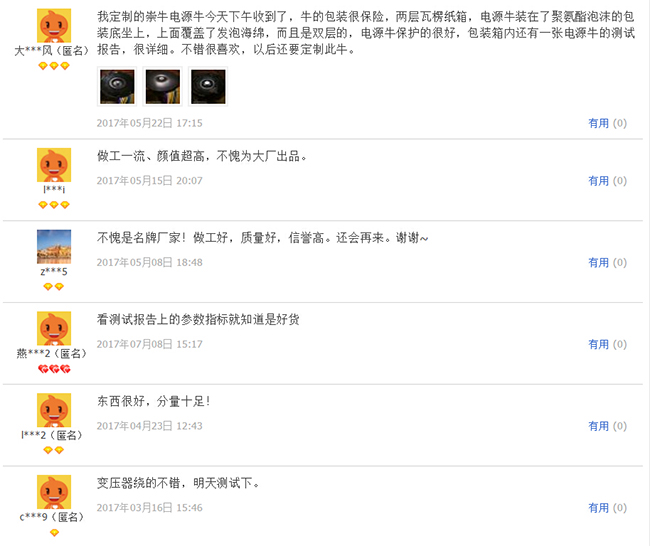Viewport: 650px width, 546px height.
Task: Mark the 2017年07月08日 review as 有用
Action: (599, 344)
